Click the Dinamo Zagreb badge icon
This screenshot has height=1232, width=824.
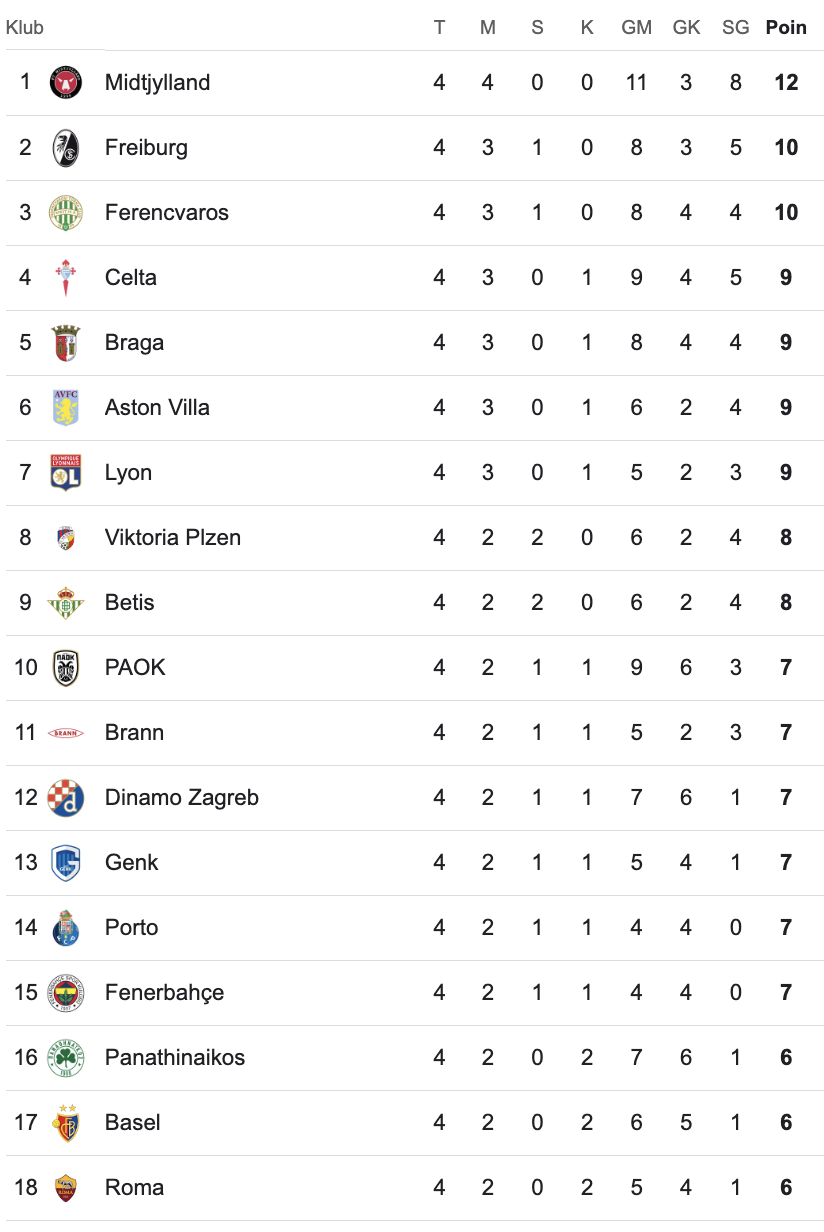click(66, 797)
